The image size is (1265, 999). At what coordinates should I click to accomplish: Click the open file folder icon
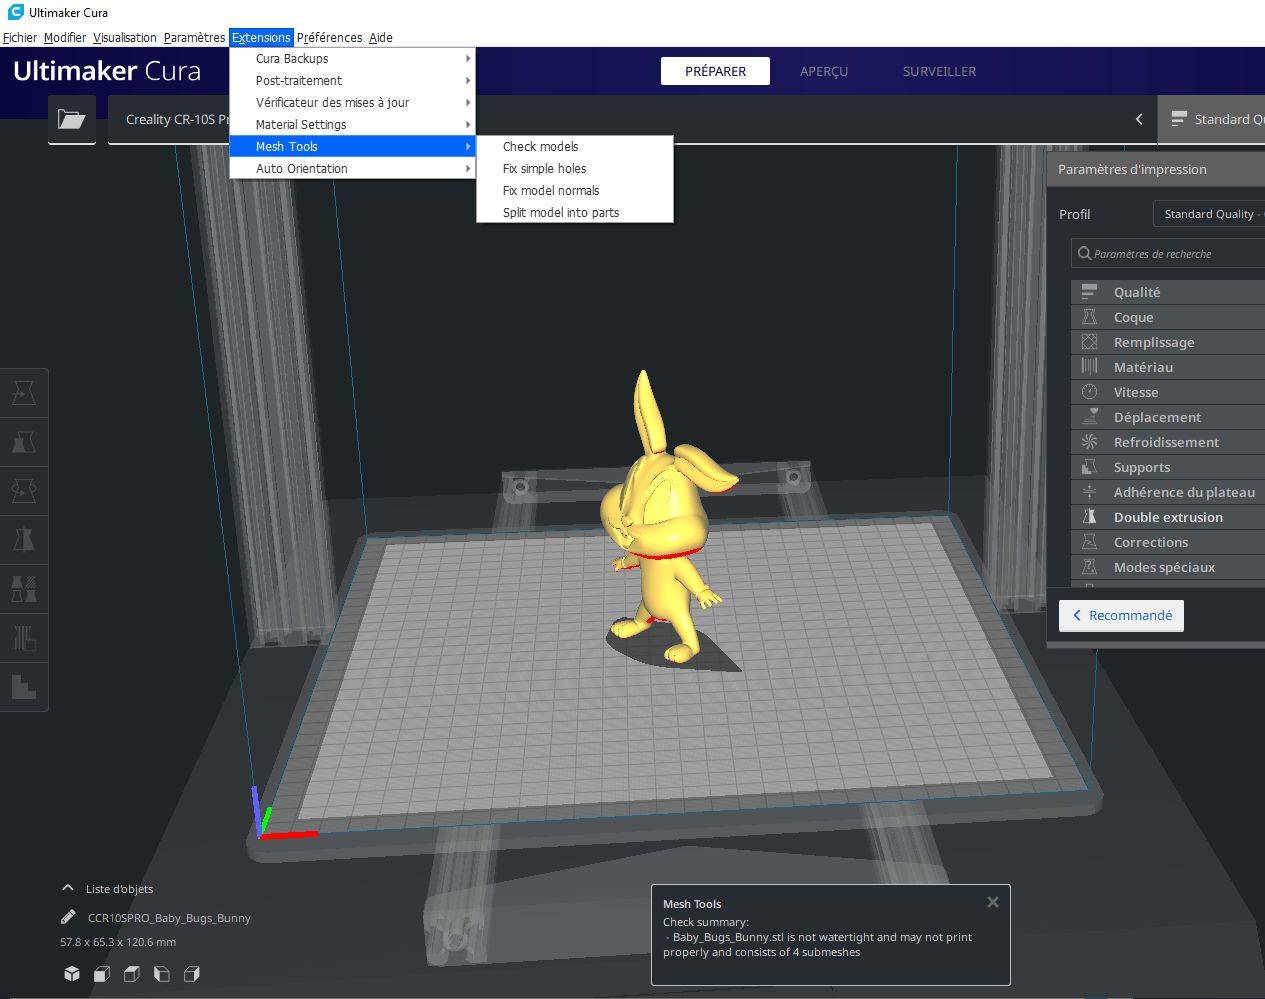pos(72,119)
